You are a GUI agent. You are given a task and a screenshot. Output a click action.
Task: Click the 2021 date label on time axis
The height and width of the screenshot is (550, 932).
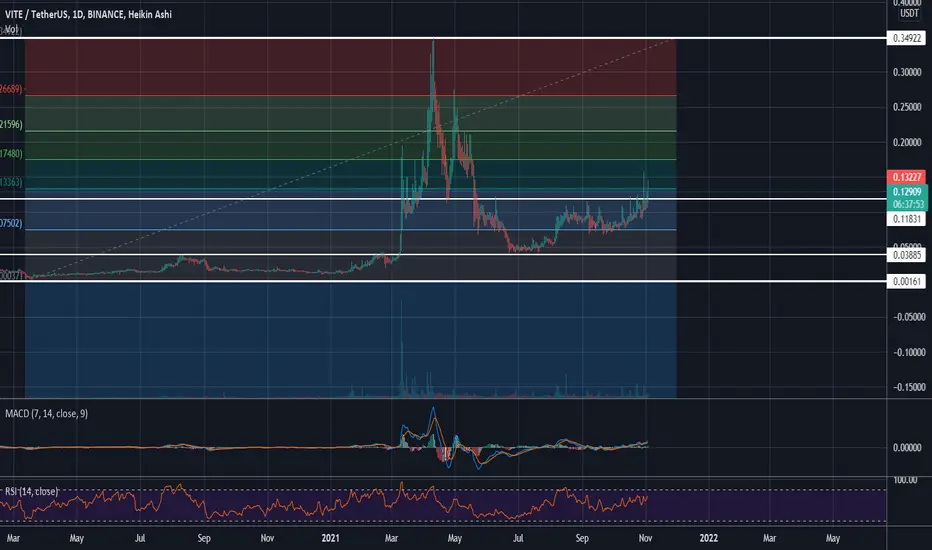pos(330,538)
